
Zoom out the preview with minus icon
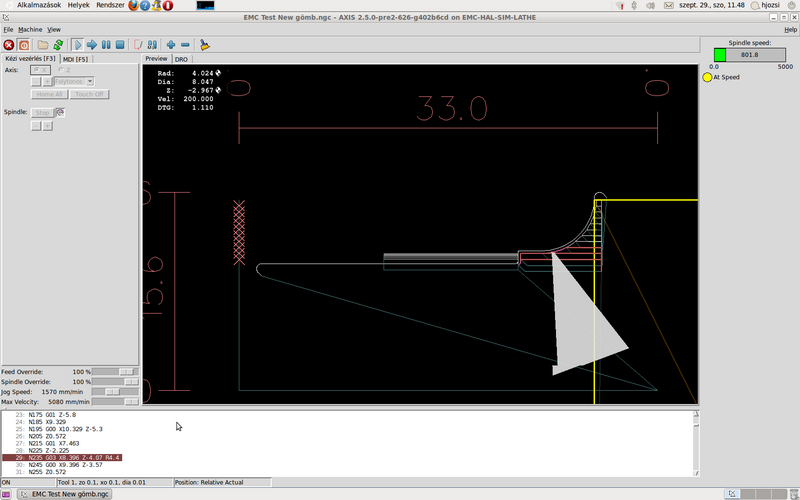(x=186, y=45)
